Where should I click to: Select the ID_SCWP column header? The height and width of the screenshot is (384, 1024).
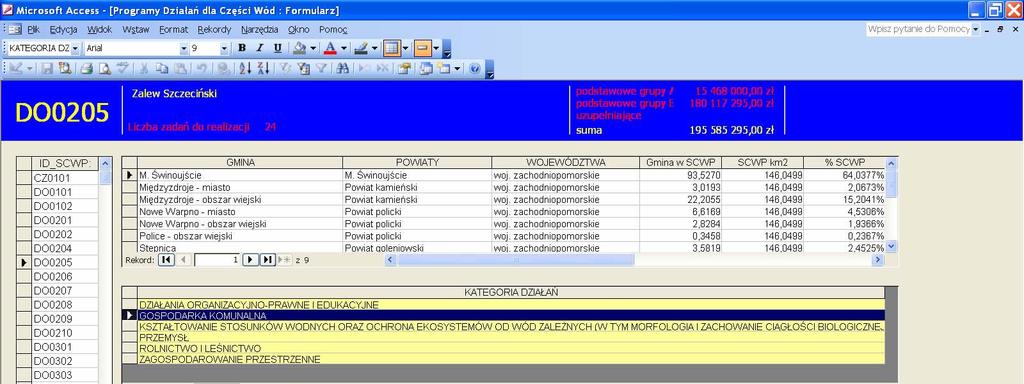65,163
